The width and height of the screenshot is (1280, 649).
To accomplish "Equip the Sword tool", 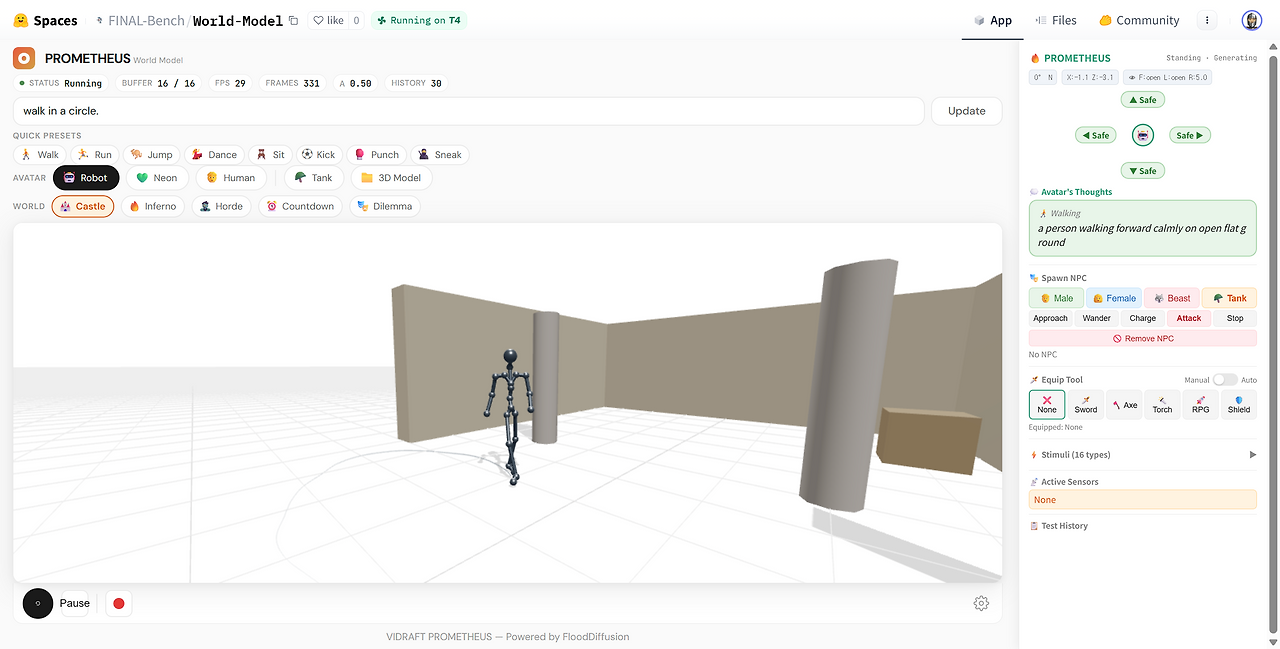I will pyautogui.click(x=1086, y=404).
